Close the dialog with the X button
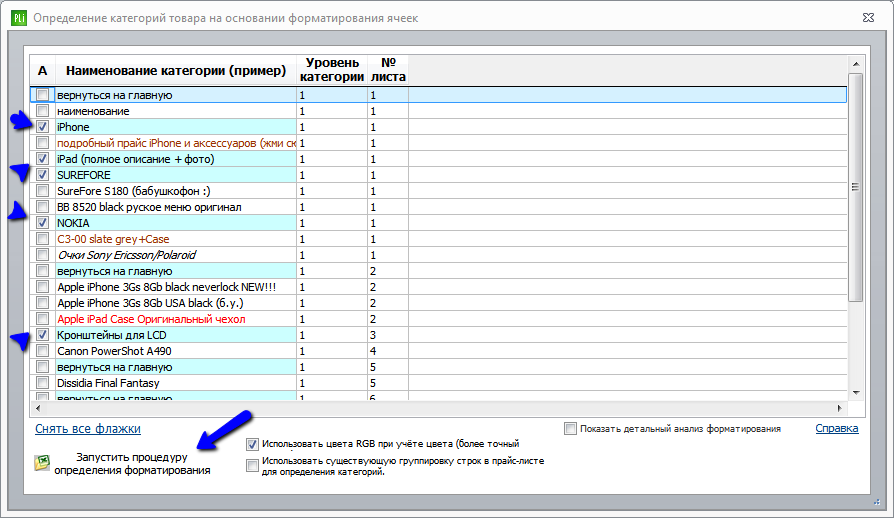The height and width of the screenshot is (518, 894). click(868, 18)
